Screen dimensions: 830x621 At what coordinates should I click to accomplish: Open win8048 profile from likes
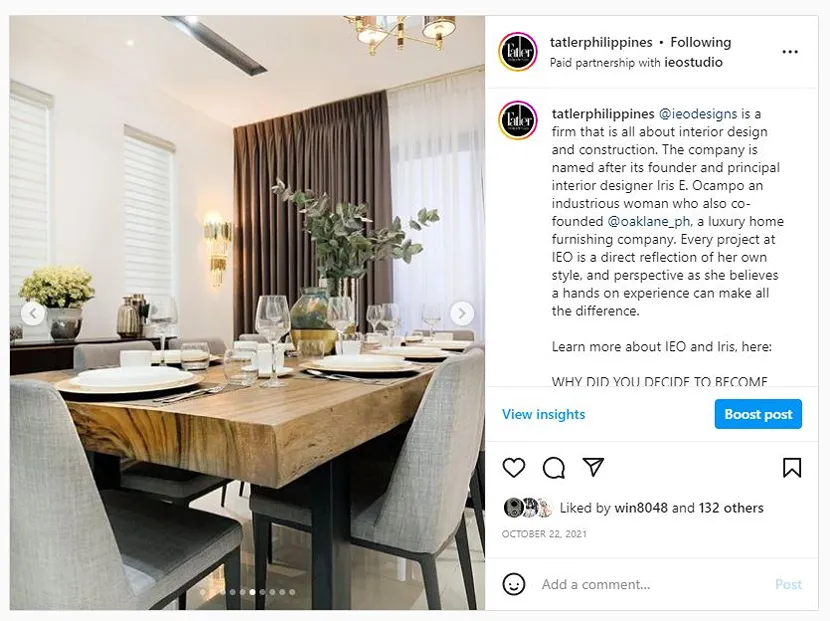[x=640, y=508]
